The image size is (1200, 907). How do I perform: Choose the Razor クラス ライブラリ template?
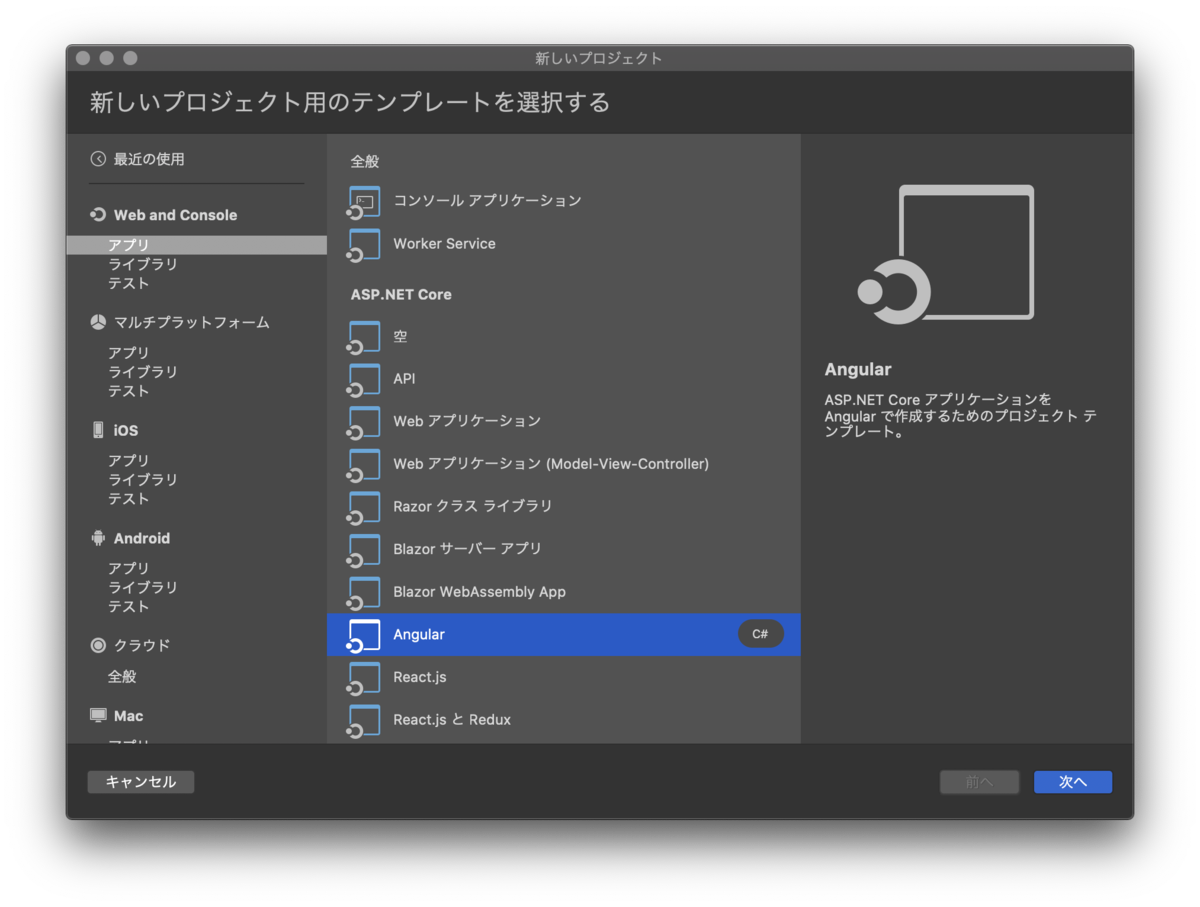(x=564, y=507)
